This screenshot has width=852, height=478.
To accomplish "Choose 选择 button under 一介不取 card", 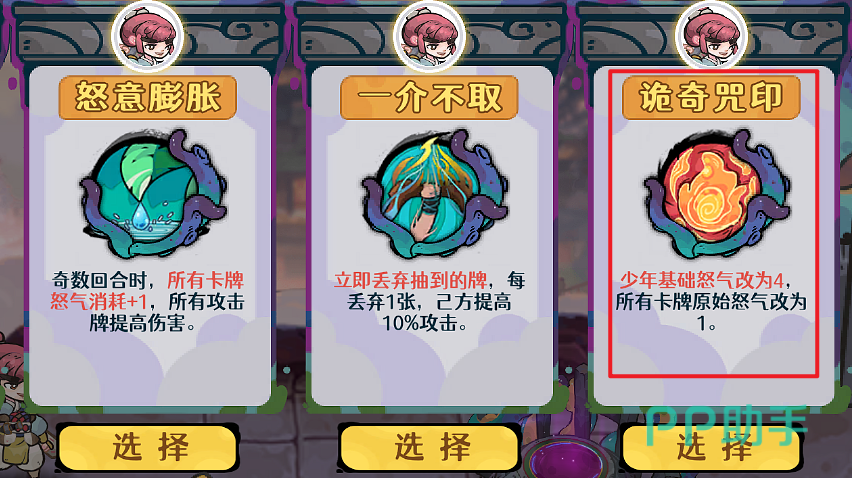I will 430,447.
